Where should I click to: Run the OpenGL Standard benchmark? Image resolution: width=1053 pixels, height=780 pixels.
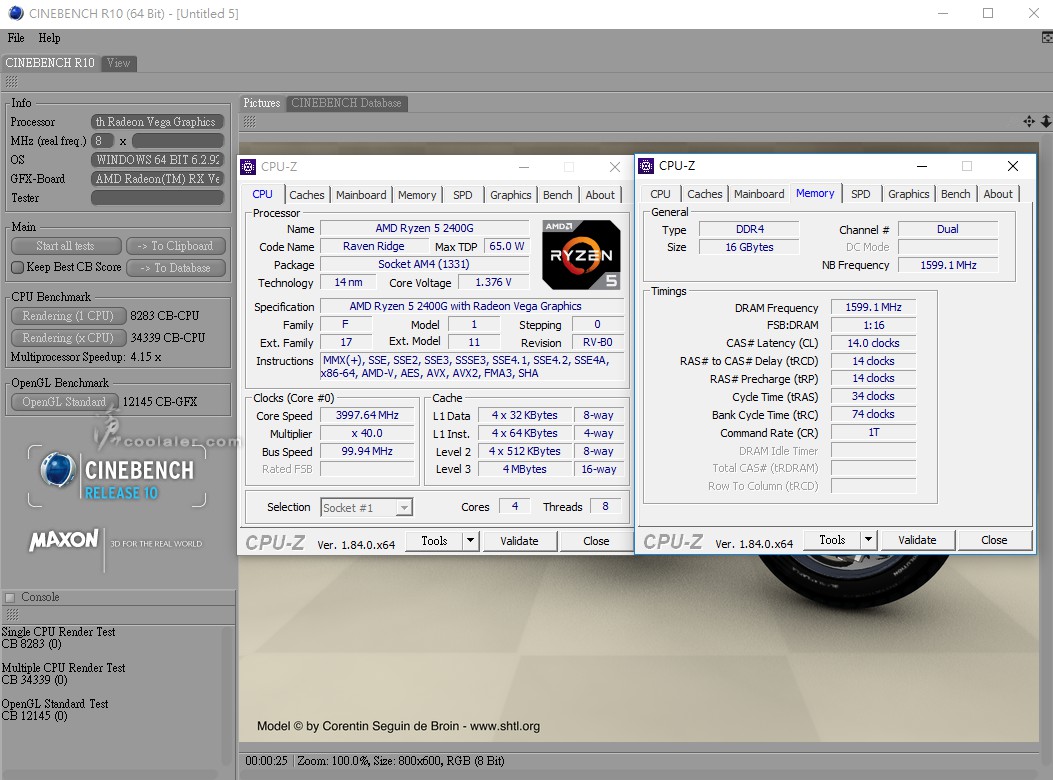point(64,402)
